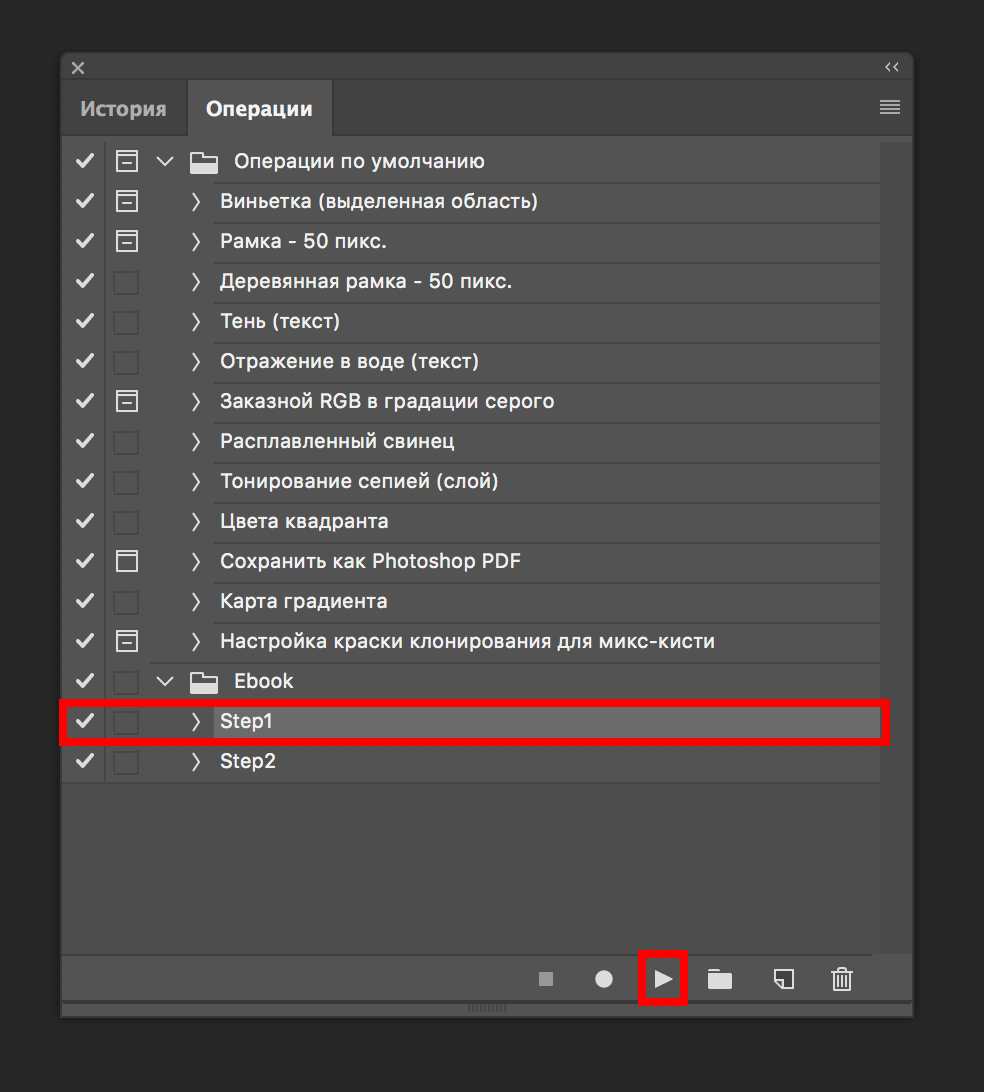
Task: Collapse panel with double-arrow icon
Action: click(x=891, y=67)
